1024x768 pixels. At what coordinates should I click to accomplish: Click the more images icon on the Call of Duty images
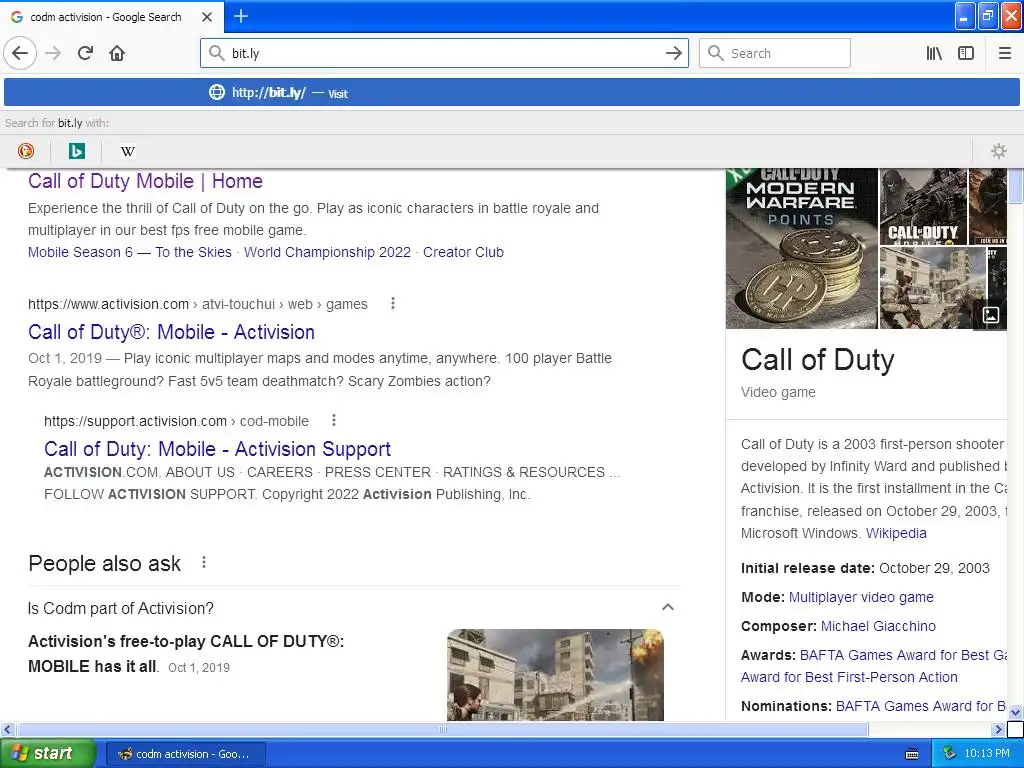click(x=990, y=315)
